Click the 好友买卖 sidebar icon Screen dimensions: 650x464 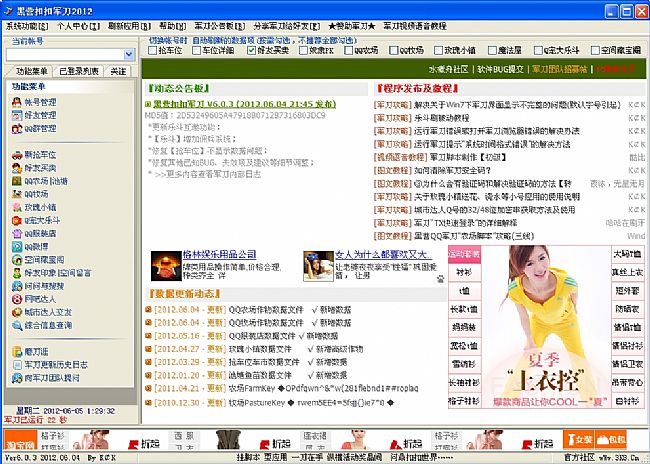pos(17,168)
